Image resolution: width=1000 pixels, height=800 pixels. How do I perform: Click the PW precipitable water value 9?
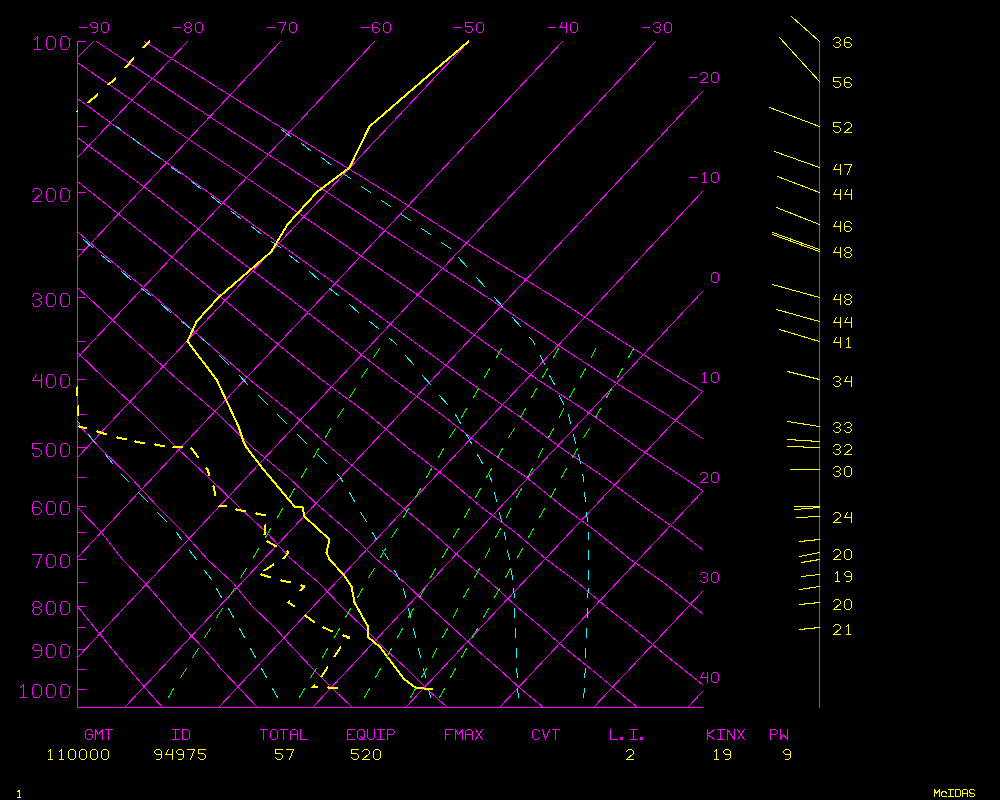click(787, 755)
